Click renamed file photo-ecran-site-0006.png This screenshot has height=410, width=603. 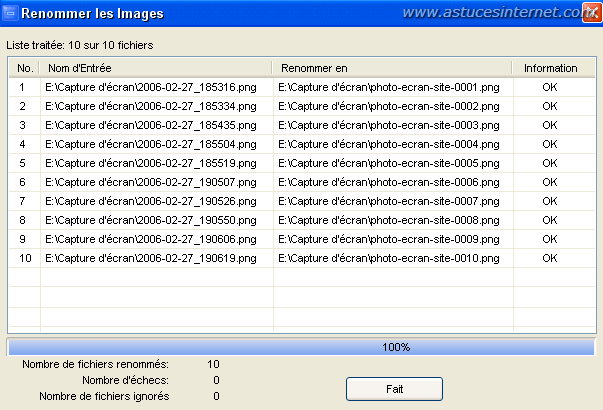tap(388, 182)
